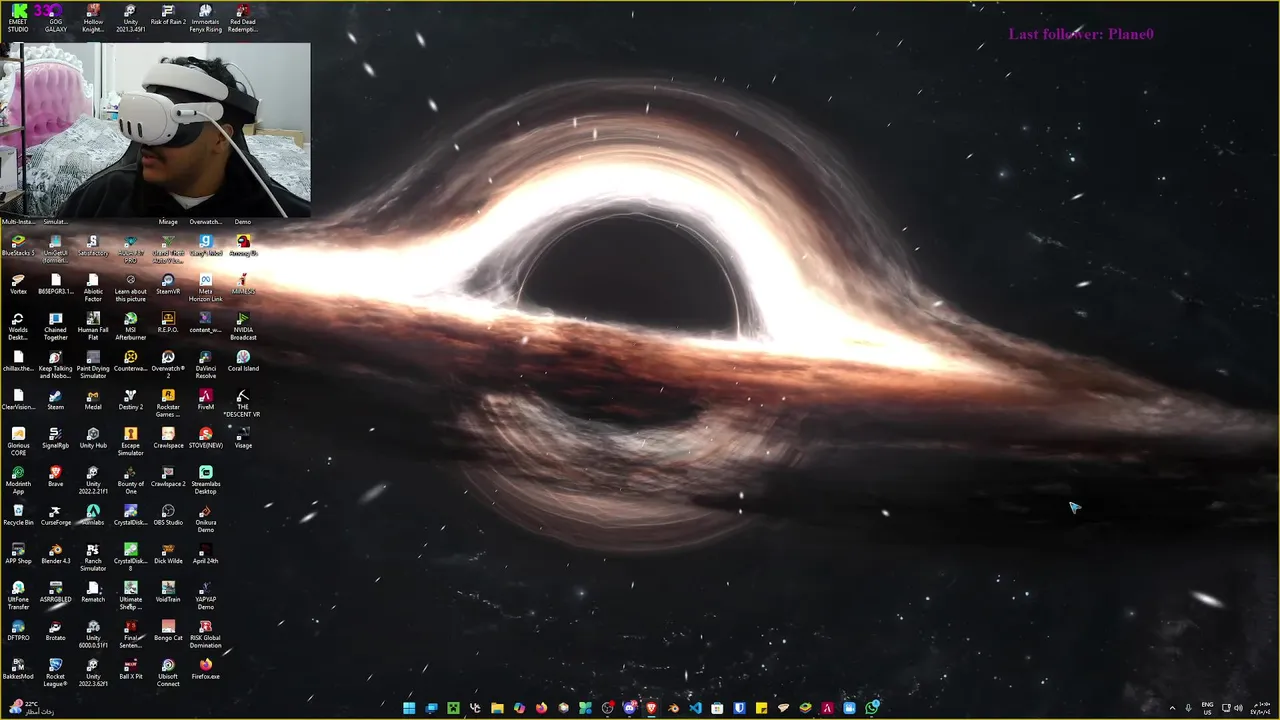Open the Rockstar Games launcher shortcut
Viewport: 1280px width, 720px height.
coord(168,403)
